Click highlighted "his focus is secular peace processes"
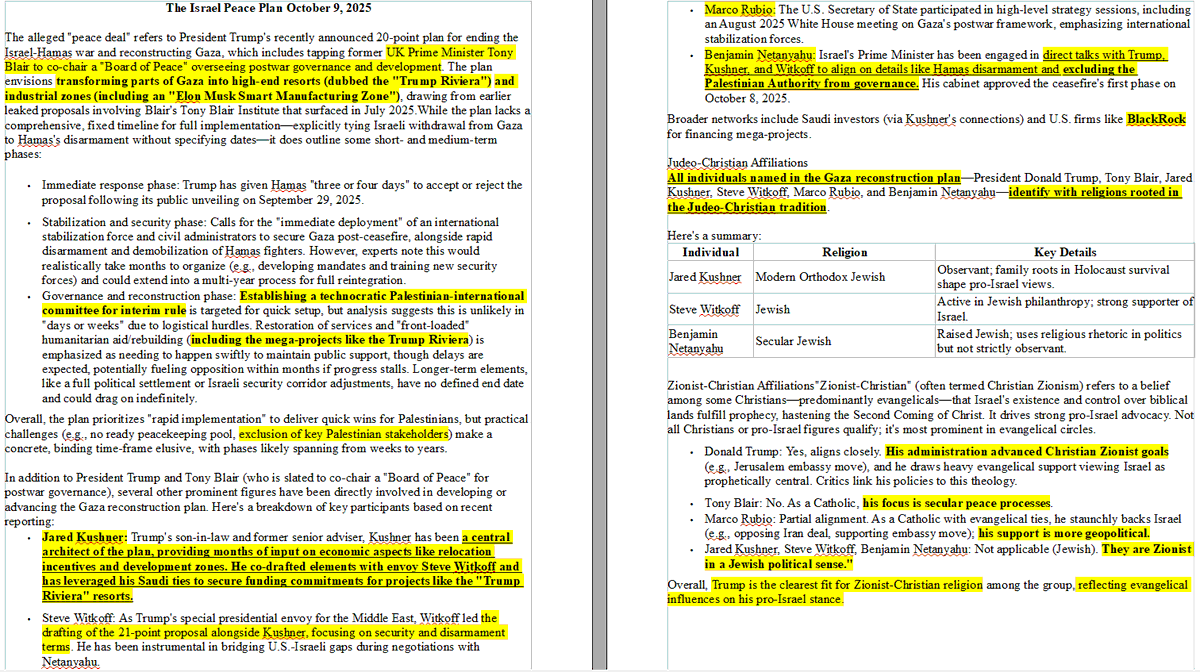Screen dimensions: 1200x672 coord(957,503)
